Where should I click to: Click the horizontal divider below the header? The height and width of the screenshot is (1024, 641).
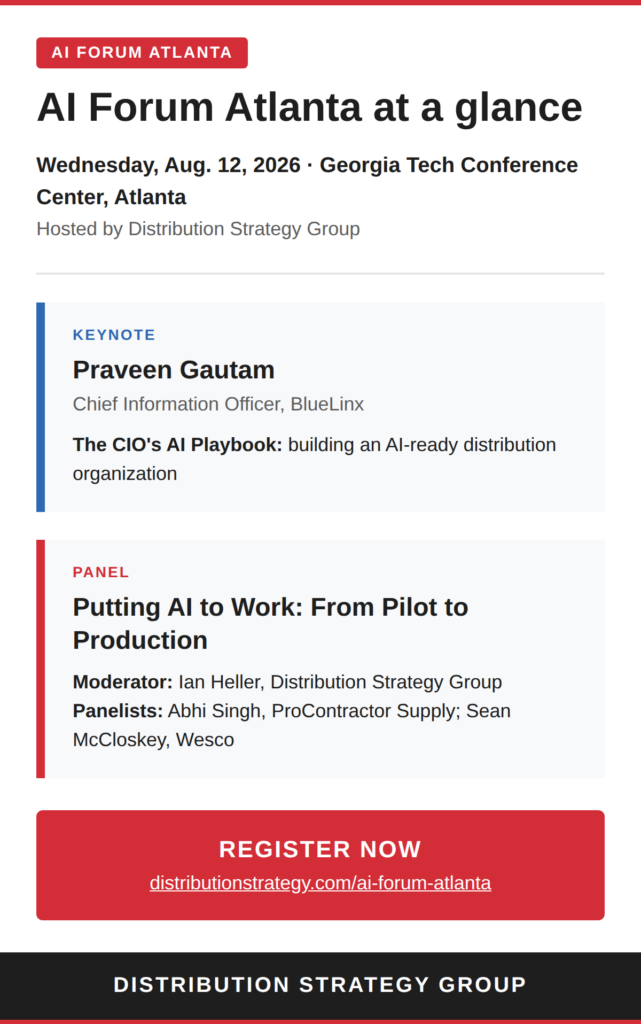tap(320, 274)
